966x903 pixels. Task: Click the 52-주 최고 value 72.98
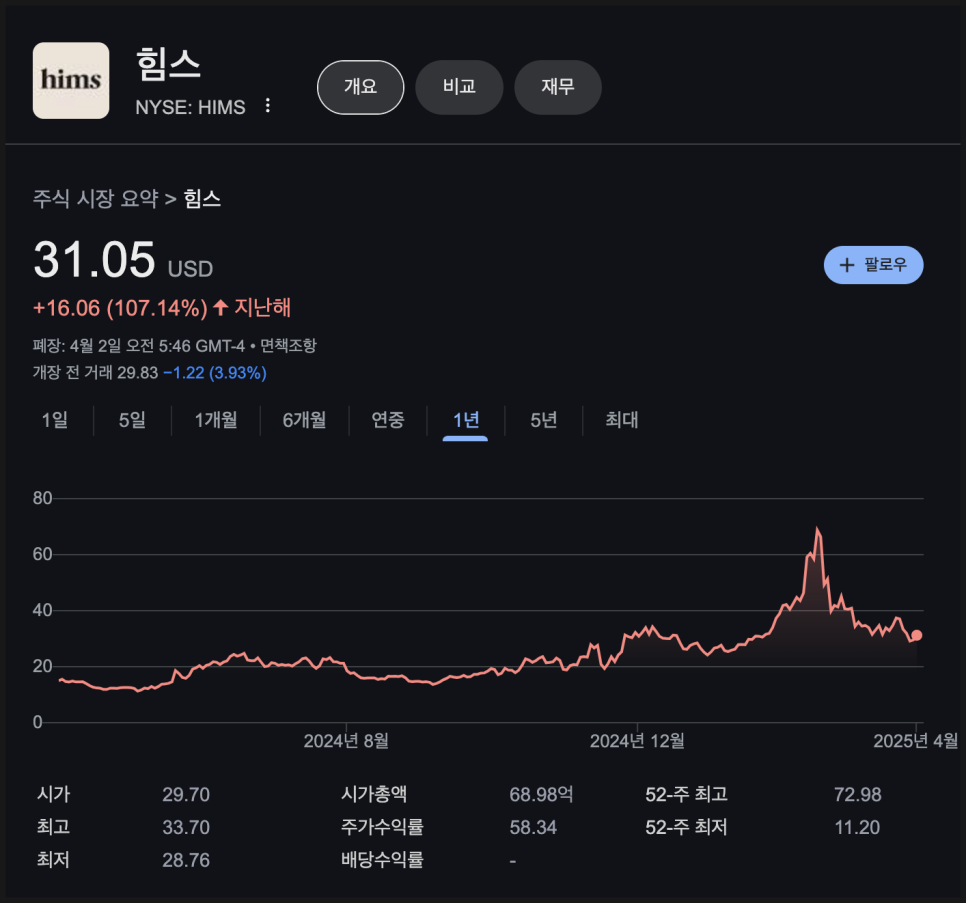(x=858, y=795)
